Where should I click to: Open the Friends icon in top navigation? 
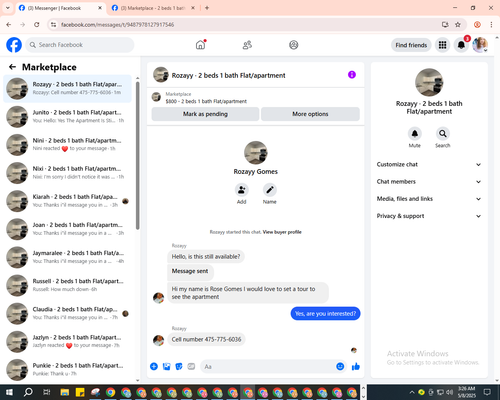(x=247, y=45)
